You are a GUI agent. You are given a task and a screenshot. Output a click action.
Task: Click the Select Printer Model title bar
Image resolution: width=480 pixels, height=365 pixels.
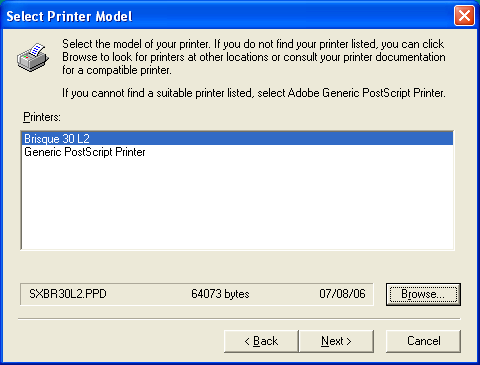click(227, 16)
